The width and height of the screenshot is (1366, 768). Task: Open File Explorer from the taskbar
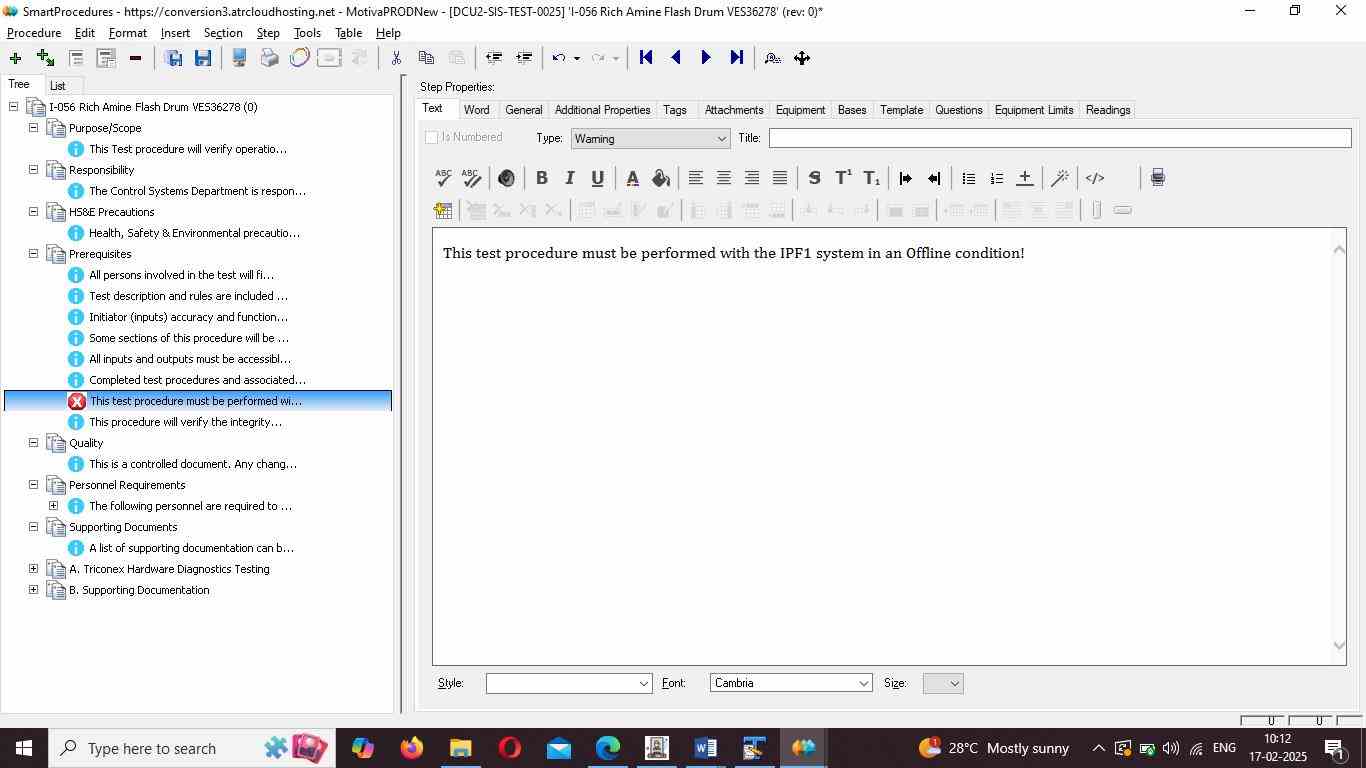pyautogui.click(x=460, y=748)
